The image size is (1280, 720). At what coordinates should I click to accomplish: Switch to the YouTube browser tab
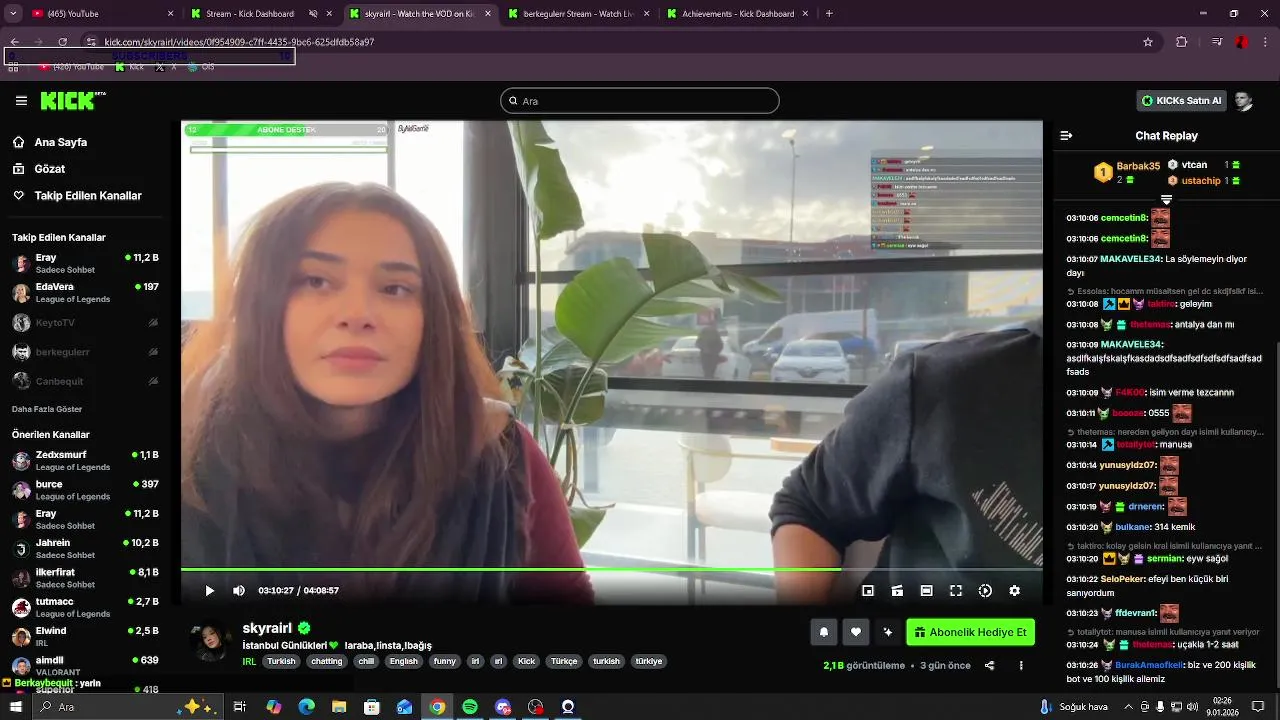103,14
